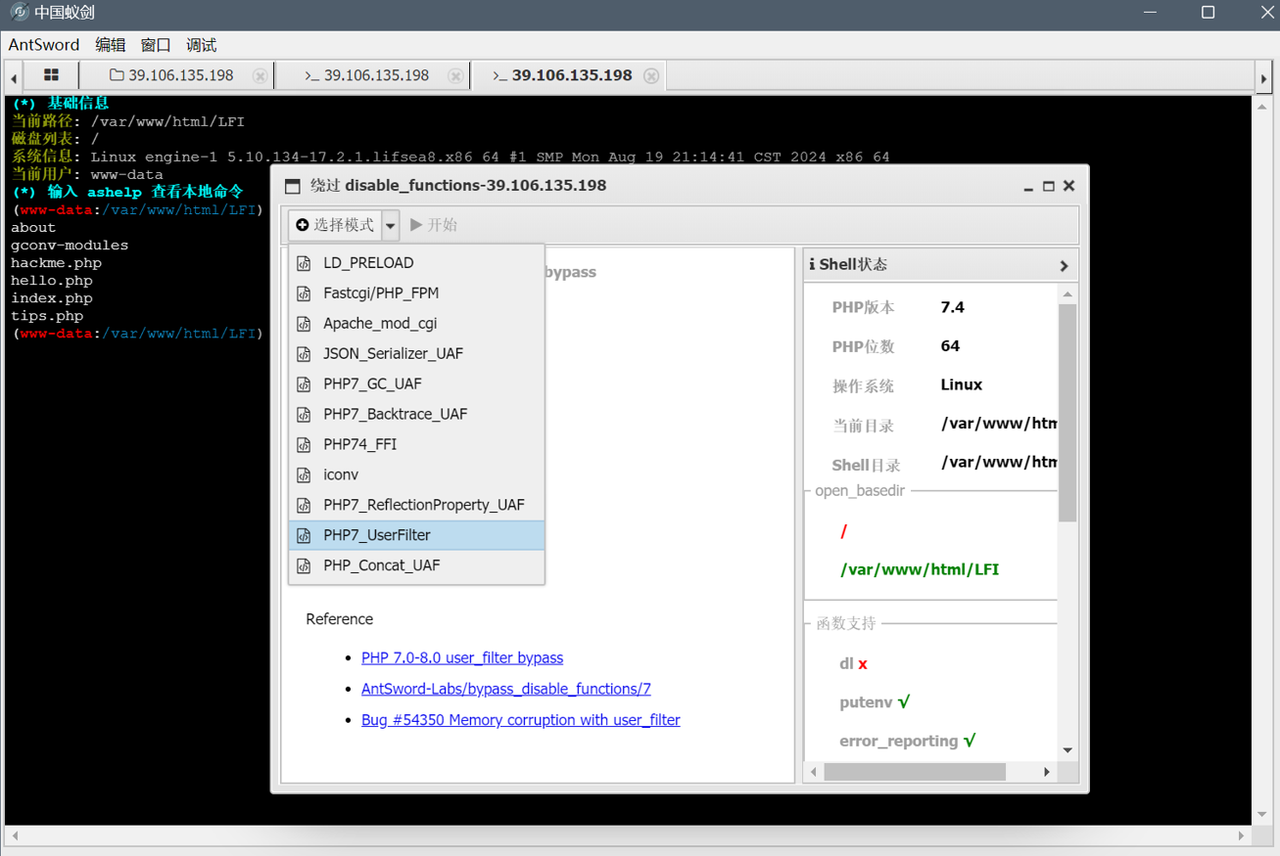Click the tab strip right arrow

click(x=1262, y=76)
